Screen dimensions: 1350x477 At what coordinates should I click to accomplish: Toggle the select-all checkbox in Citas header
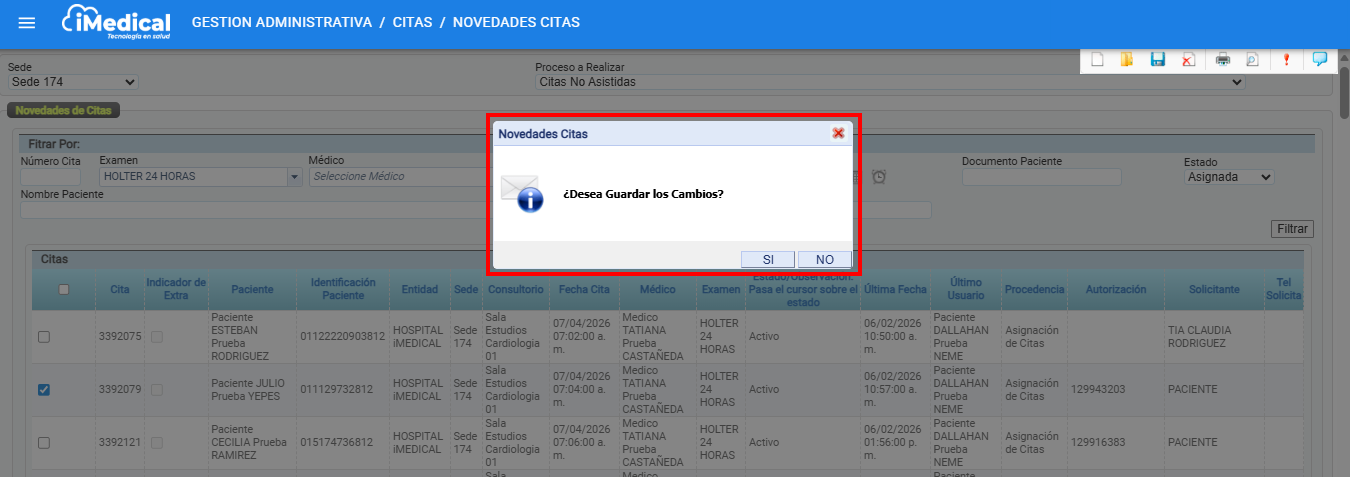pyautogui.click(x=64, y=289)
